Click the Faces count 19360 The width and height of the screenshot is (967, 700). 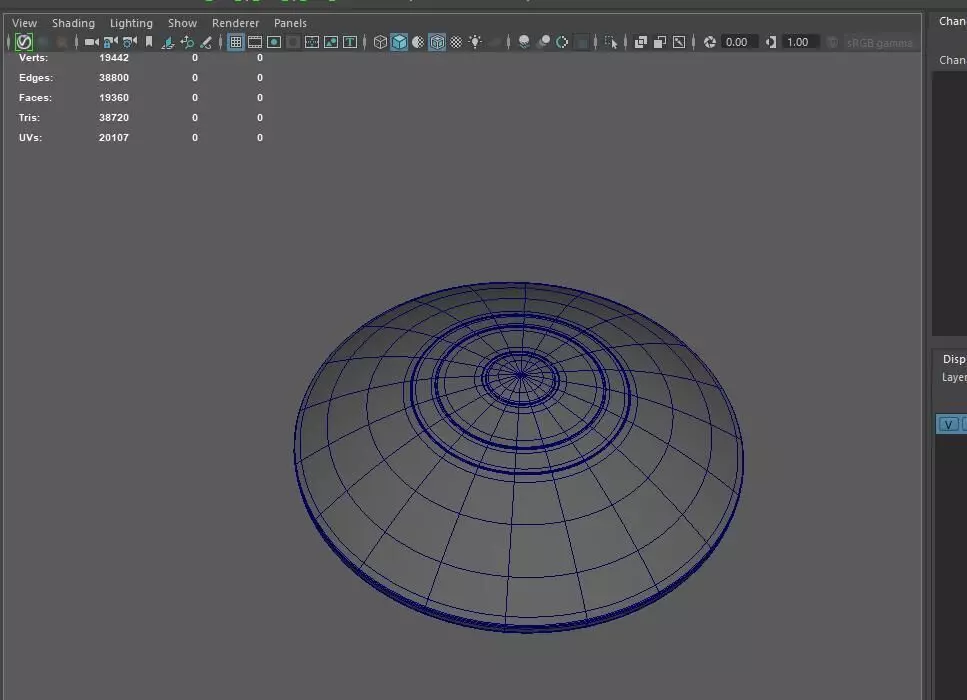(113, 97)
